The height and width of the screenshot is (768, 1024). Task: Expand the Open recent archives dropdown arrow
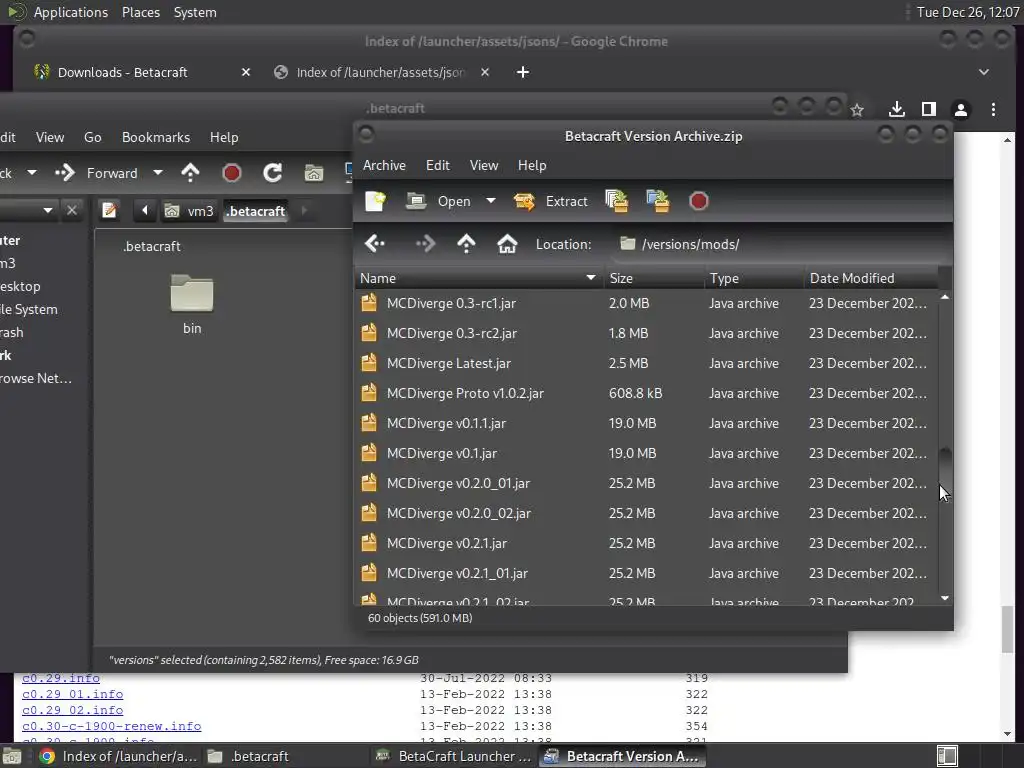(490, 201)
